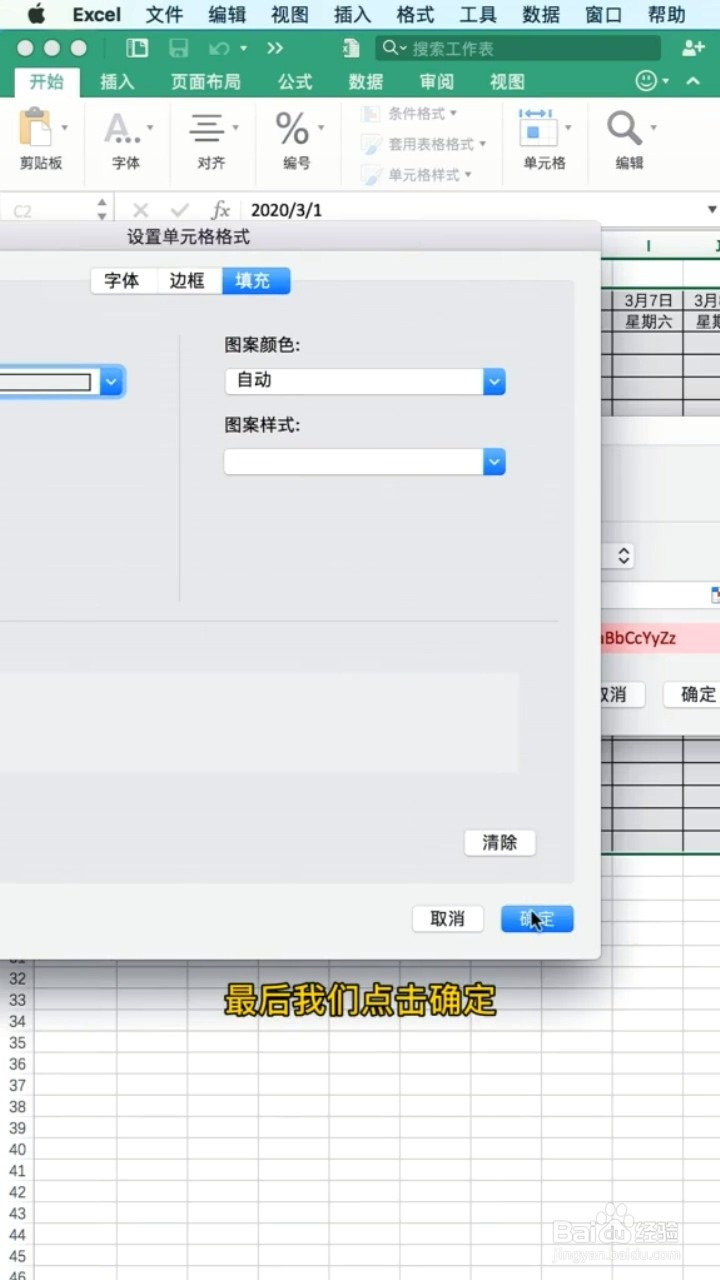Image resolution: width=720 pixels, height=1280 pixels.
Task: Switch to the 审阅 ribbon tab
Action: point(436,82)
